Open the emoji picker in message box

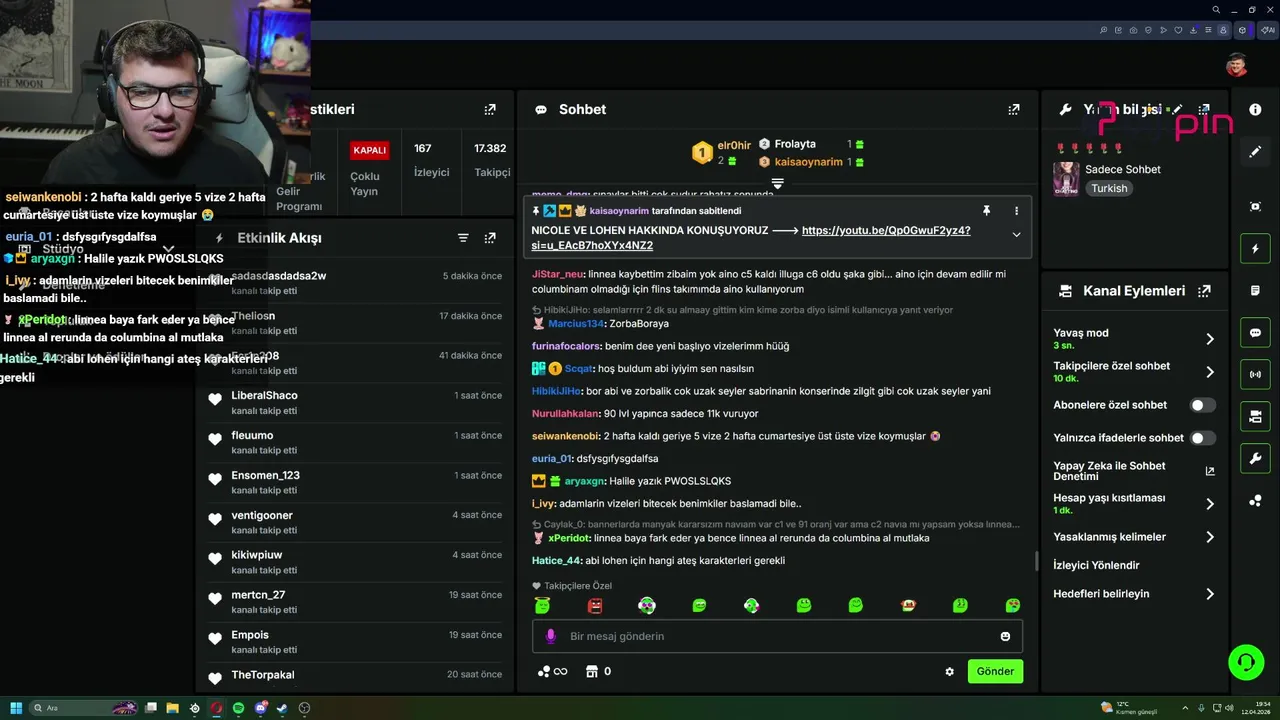pyautogui.click(x=1005, y=636)
